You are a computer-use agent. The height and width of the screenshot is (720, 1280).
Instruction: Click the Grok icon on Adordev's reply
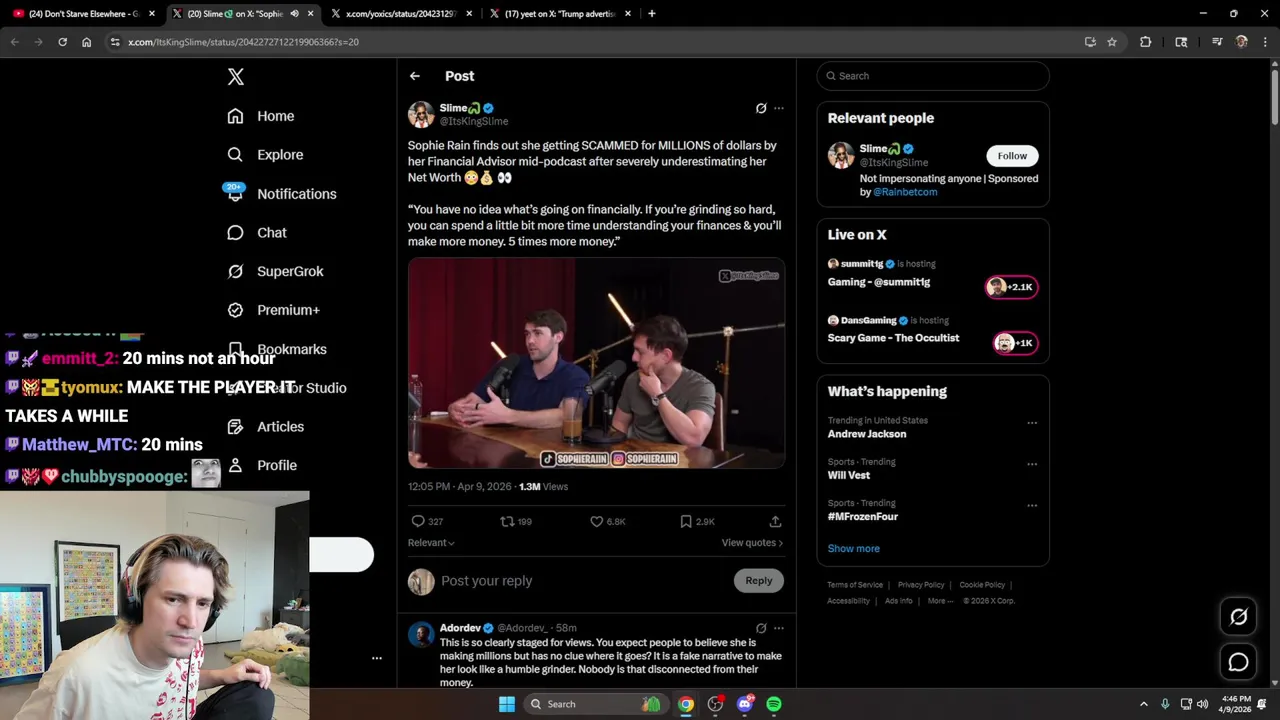click(761, 628)
